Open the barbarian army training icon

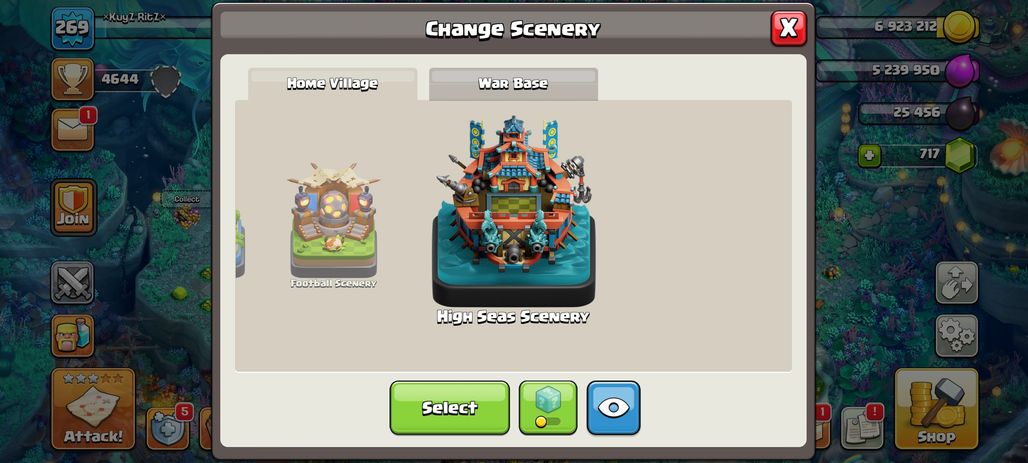[72, 336]
